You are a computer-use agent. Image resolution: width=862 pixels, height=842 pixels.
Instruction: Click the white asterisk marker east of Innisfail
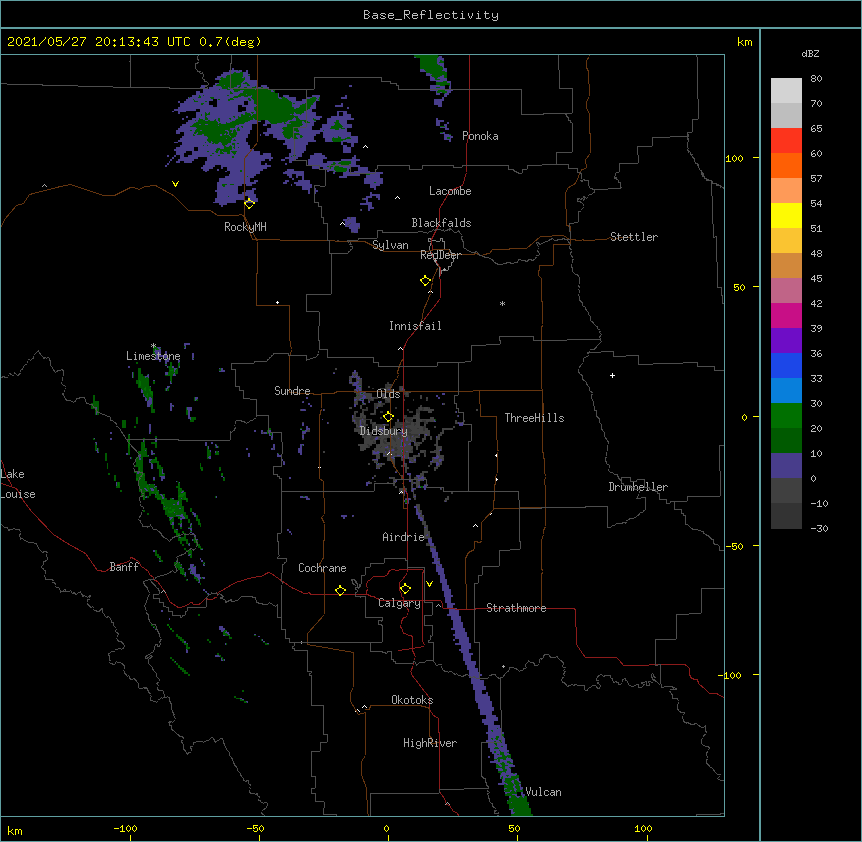point(502,304)
